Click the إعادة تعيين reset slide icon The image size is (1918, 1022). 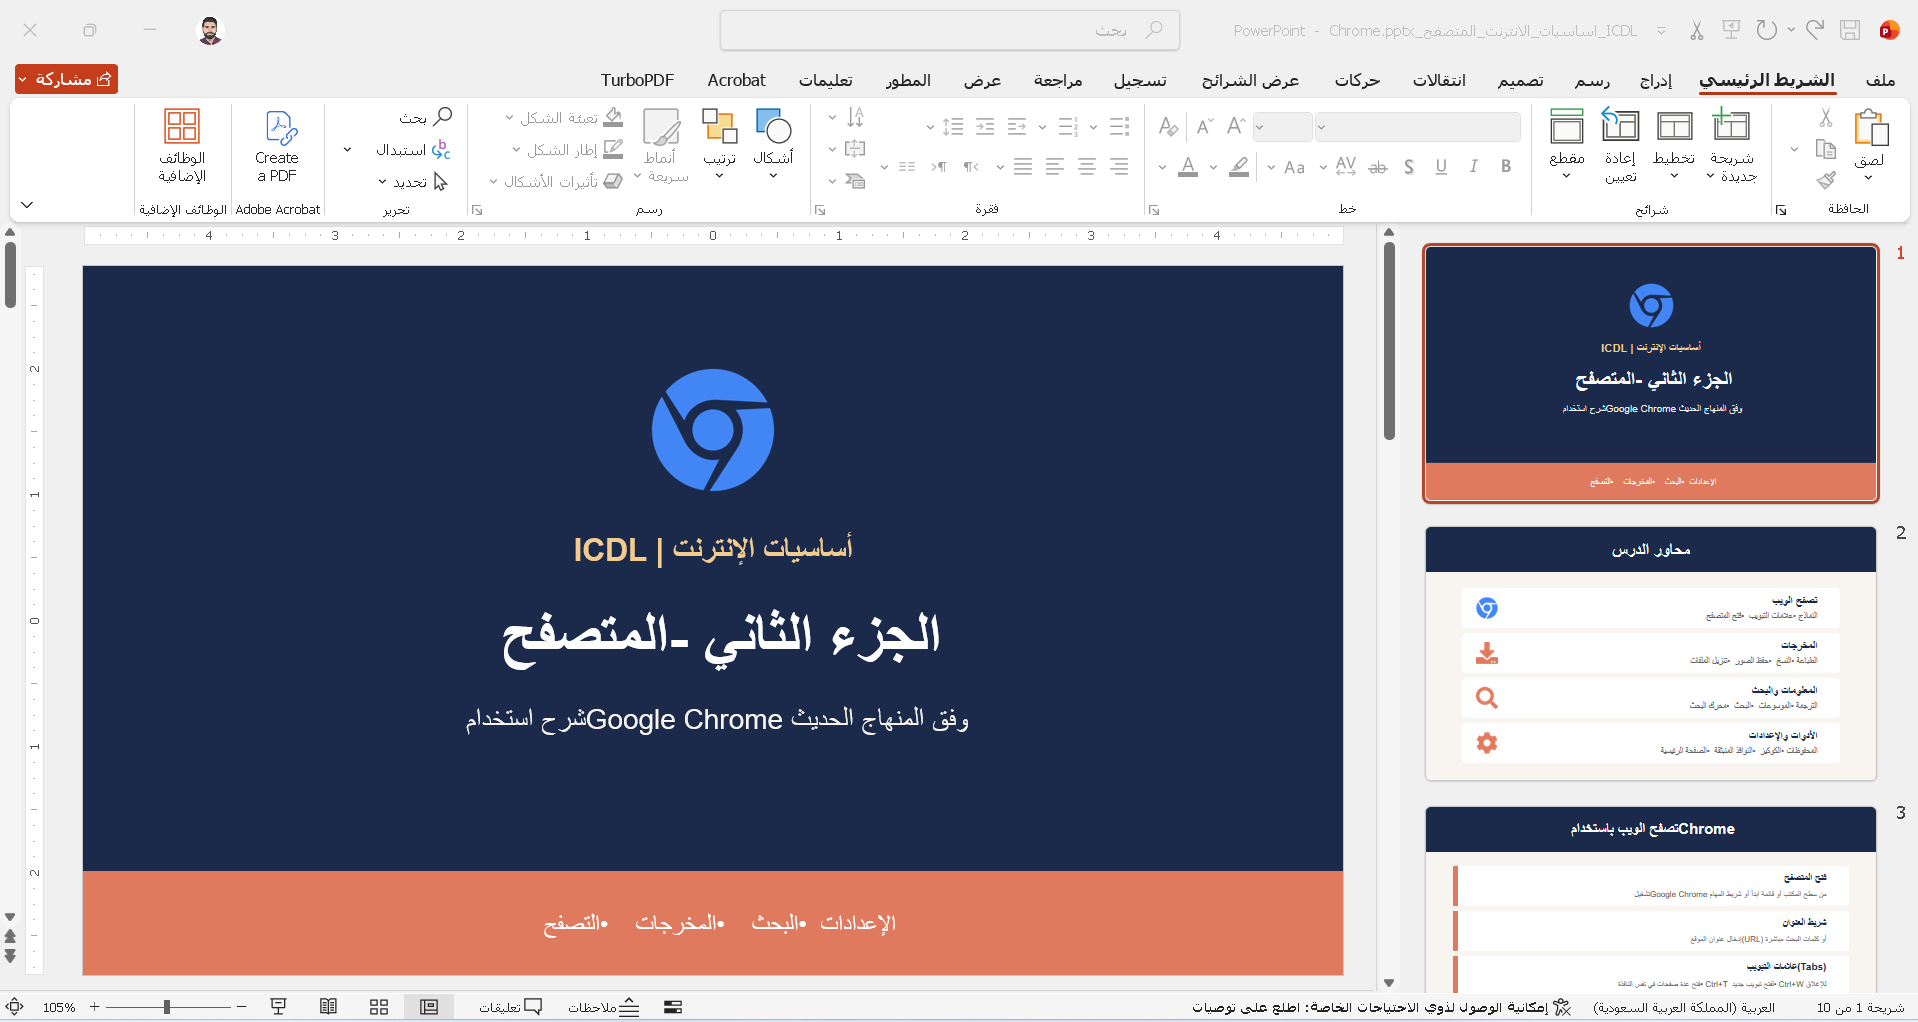coord(1620,127)
